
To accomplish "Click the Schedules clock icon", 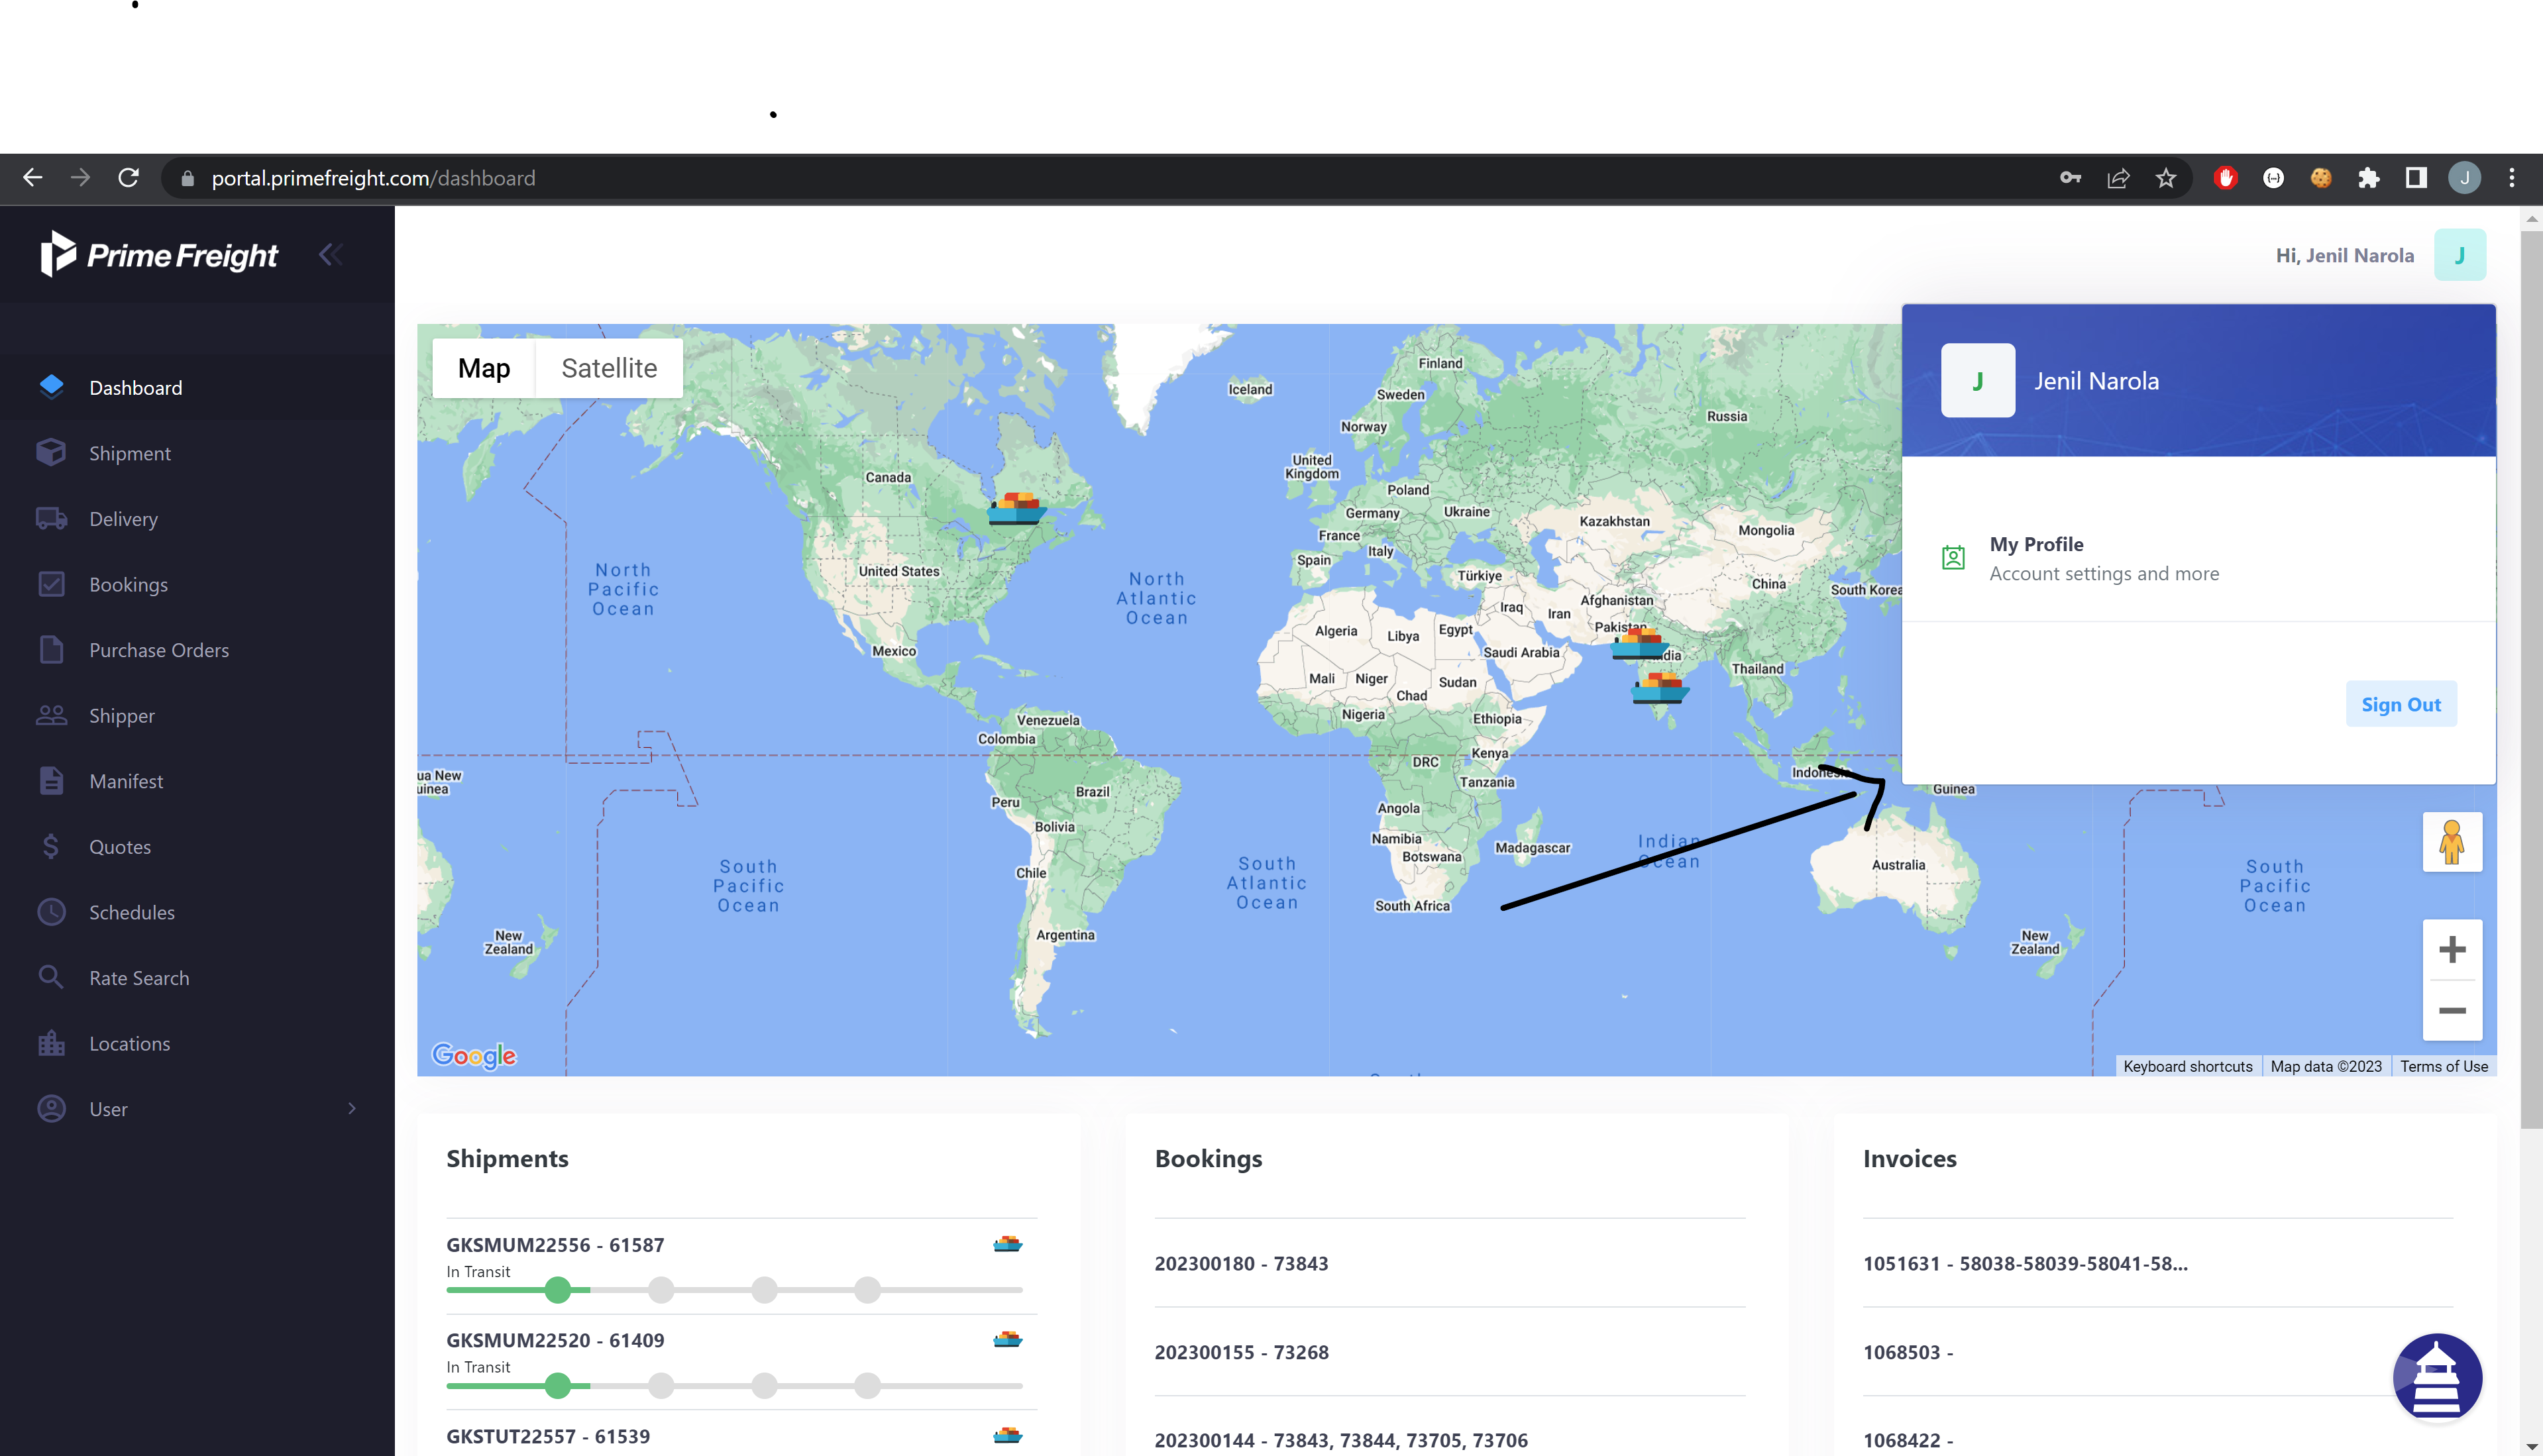I will [51, 911].
